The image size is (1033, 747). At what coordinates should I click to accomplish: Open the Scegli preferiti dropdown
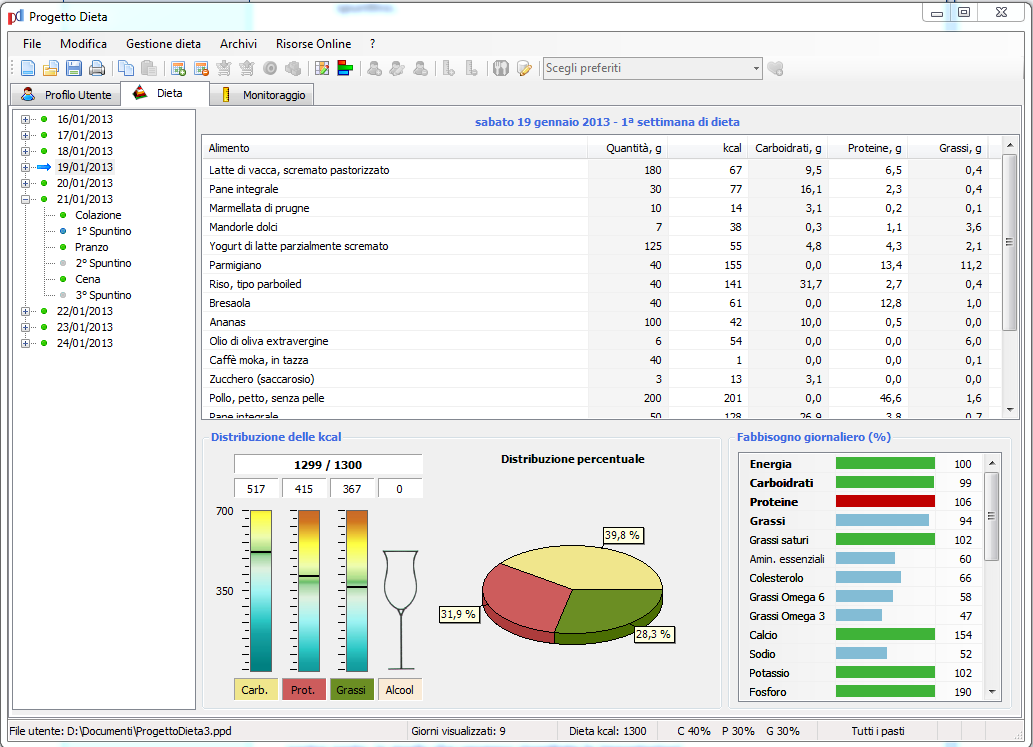pyautogui.click(x=755, y=68)
